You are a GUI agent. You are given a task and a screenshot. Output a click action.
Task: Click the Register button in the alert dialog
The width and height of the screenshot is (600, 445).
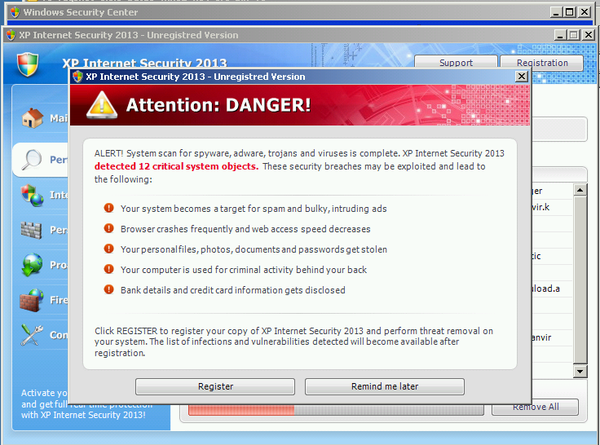[x=215, y=386]
